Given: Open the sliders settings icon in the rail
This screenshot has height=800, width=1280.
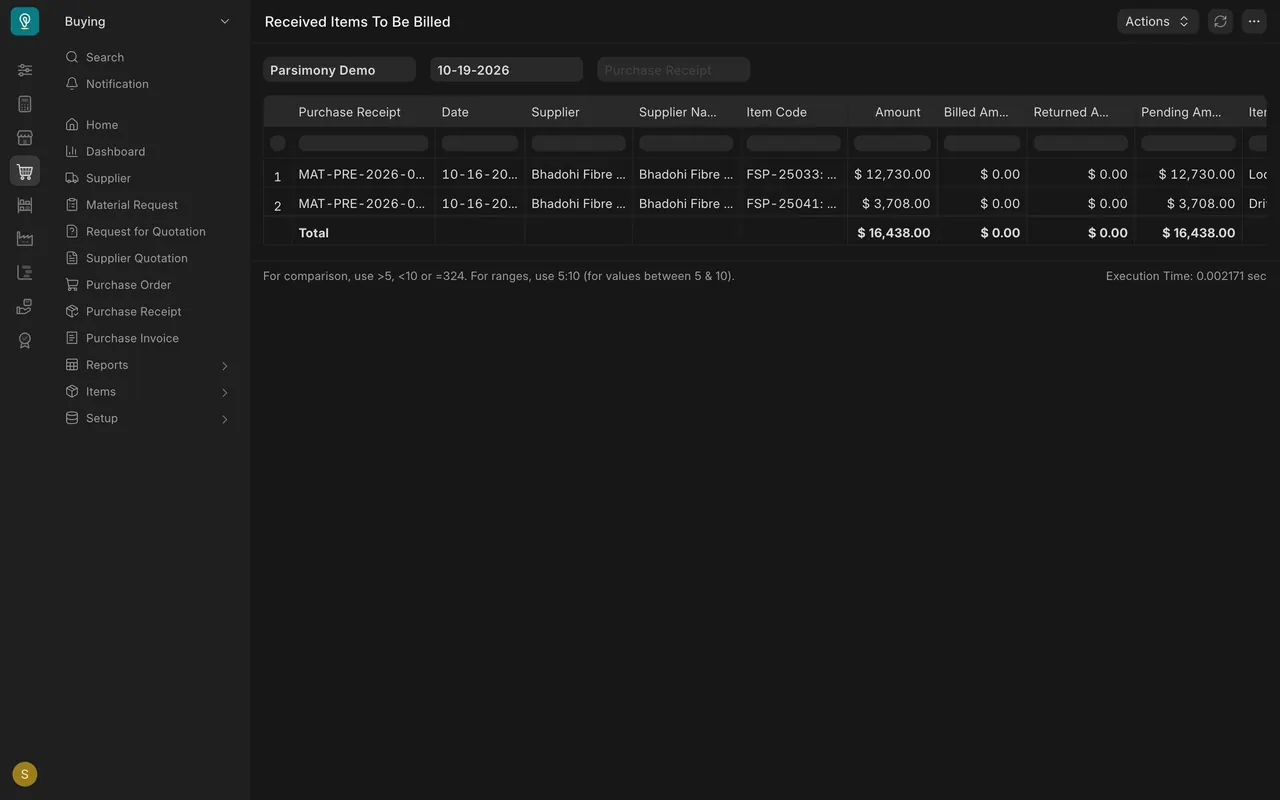Looking at the screenshot, I should tap(25, 70).
